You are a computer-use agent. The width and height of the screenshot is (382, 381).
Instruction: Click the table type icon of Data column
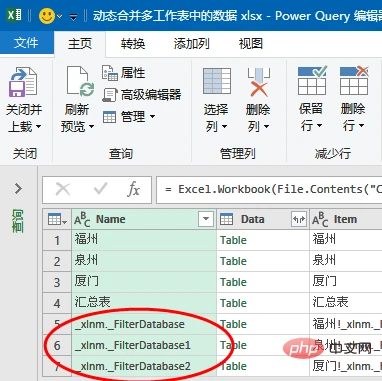click(x=227, y=220)
